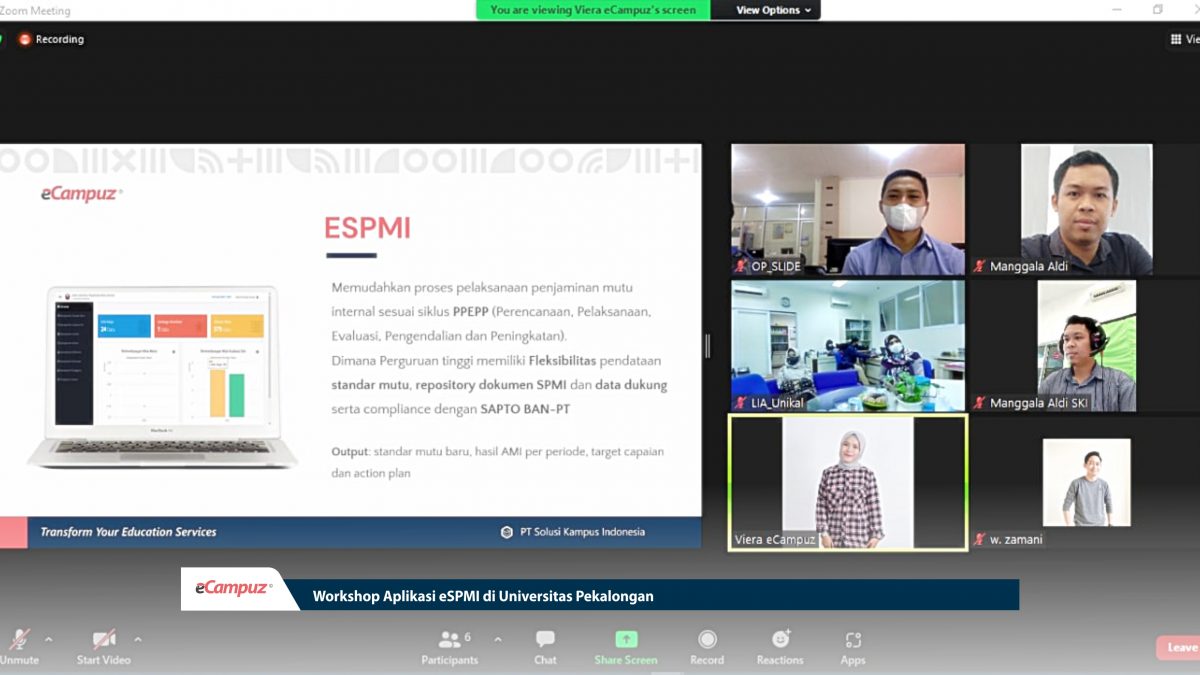Click the laptop dashboard image on the slide
The image size is (1200, 675).
pyautogui.click(x=162, y=377)
